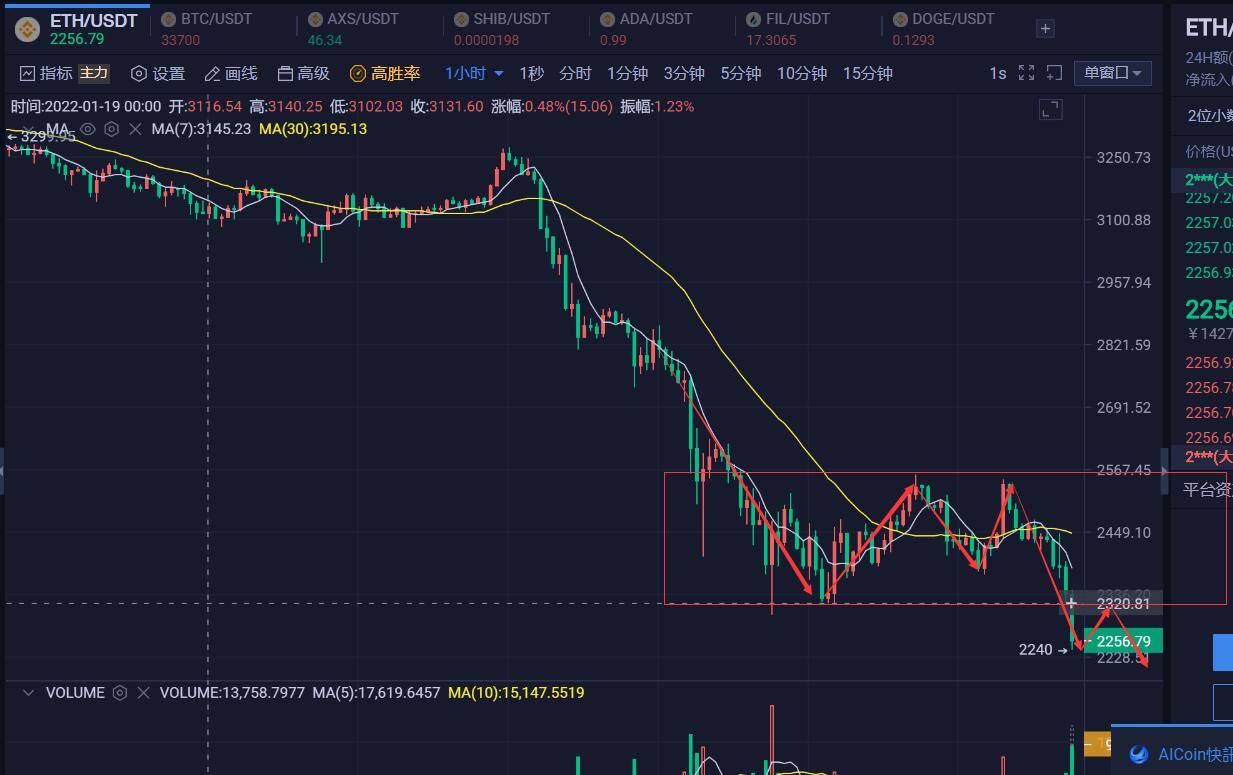Activate the 画线 drawing pencil tool
Screen dimensions: 1233x775
(231, 73)
